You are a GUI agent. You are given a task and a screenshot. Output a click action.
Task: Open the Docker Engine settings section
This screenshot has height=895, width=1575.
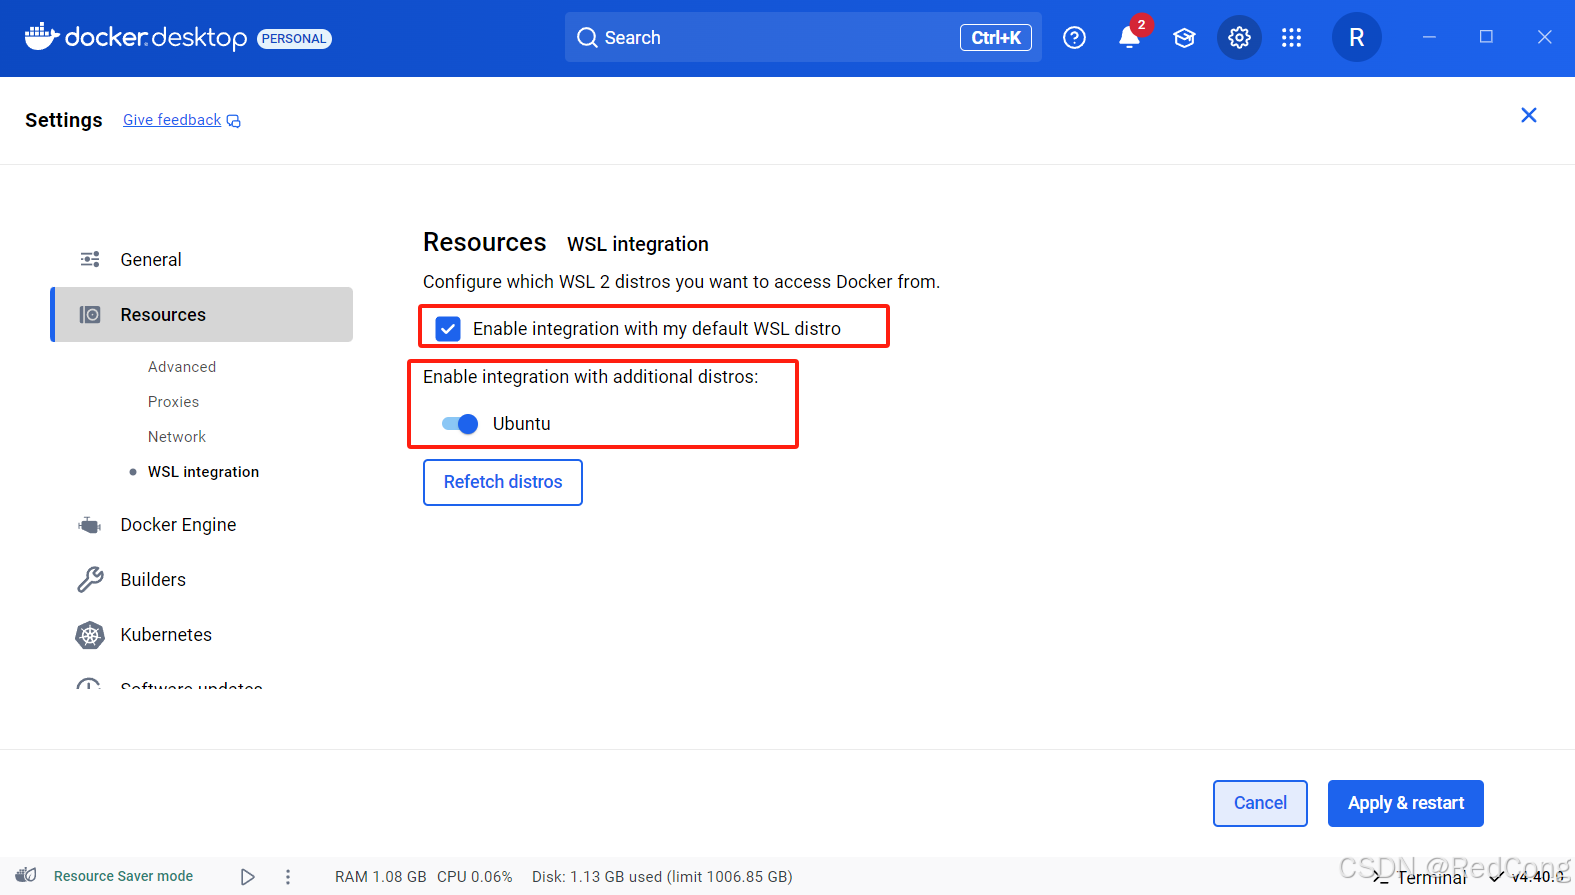pyautogui.click(x=178, y=525)
